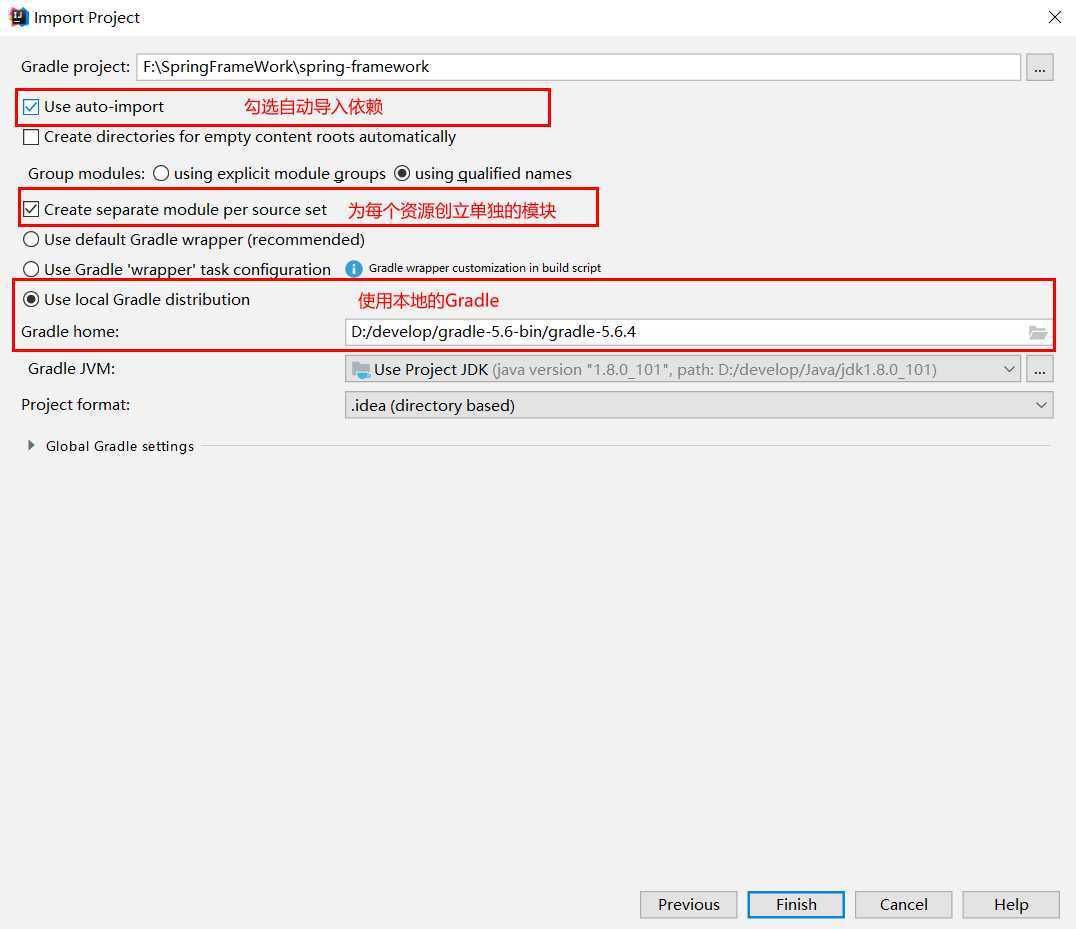
Task: Select Use local Gradle distribution radio
Action: pos(31,299)
